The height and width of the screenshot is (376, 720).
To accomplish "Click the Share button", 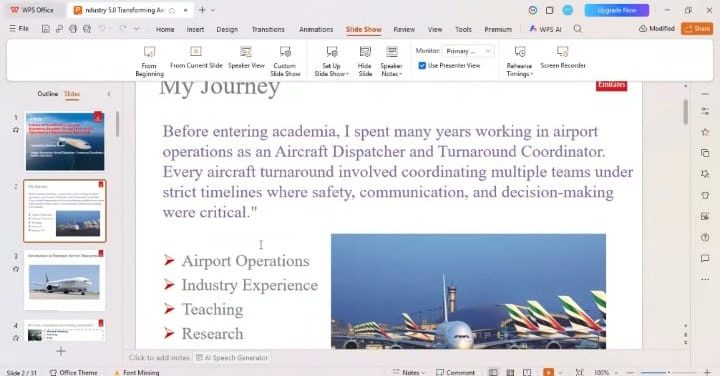I will pos(697,28).
